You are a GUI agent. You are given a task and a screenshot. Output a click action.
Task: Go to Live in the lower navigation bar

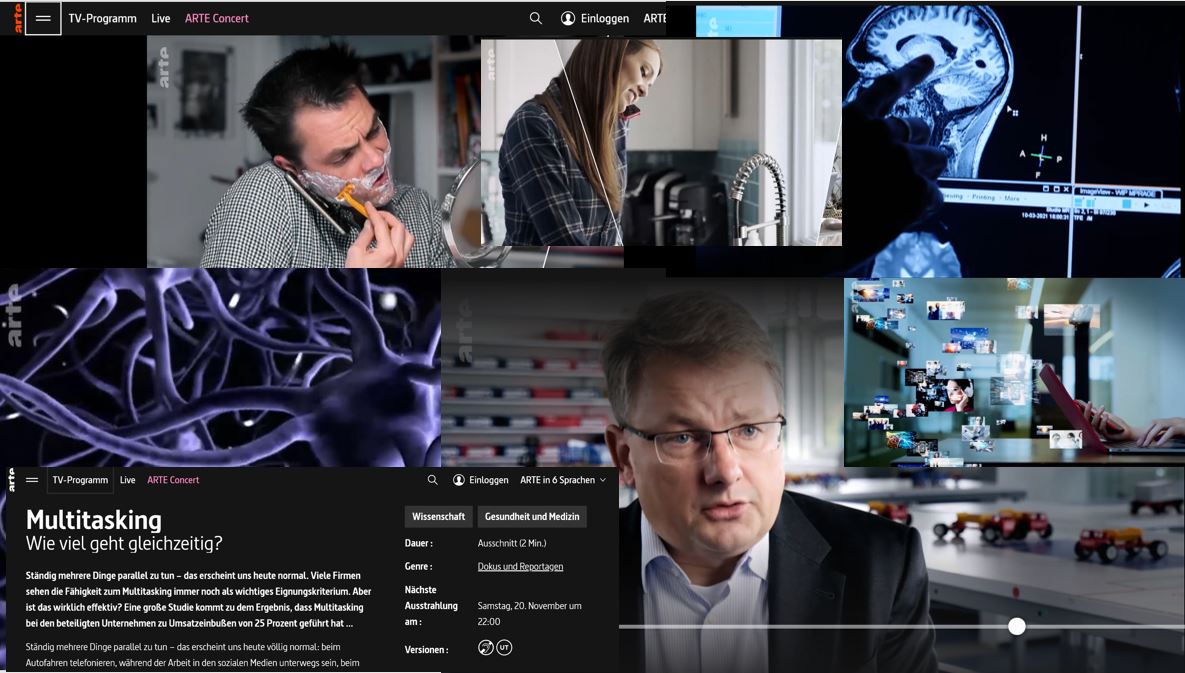(x=128, y=480)
